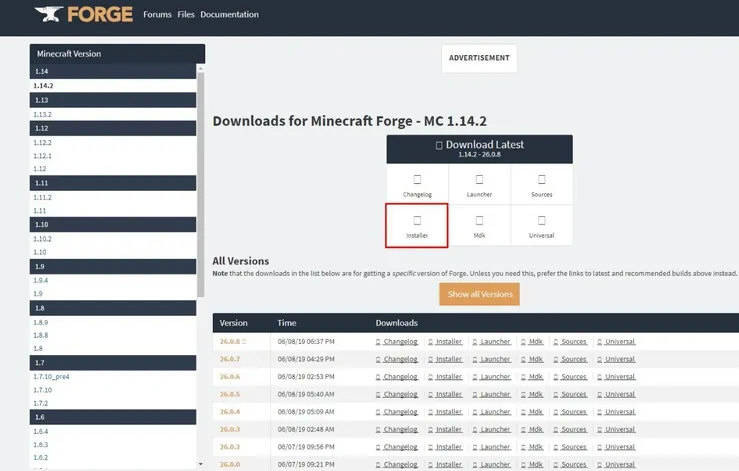Collapse the 1.9 version group header
Image resolution: width=739 pixels, height=471 pixels.
coord(113,266)
